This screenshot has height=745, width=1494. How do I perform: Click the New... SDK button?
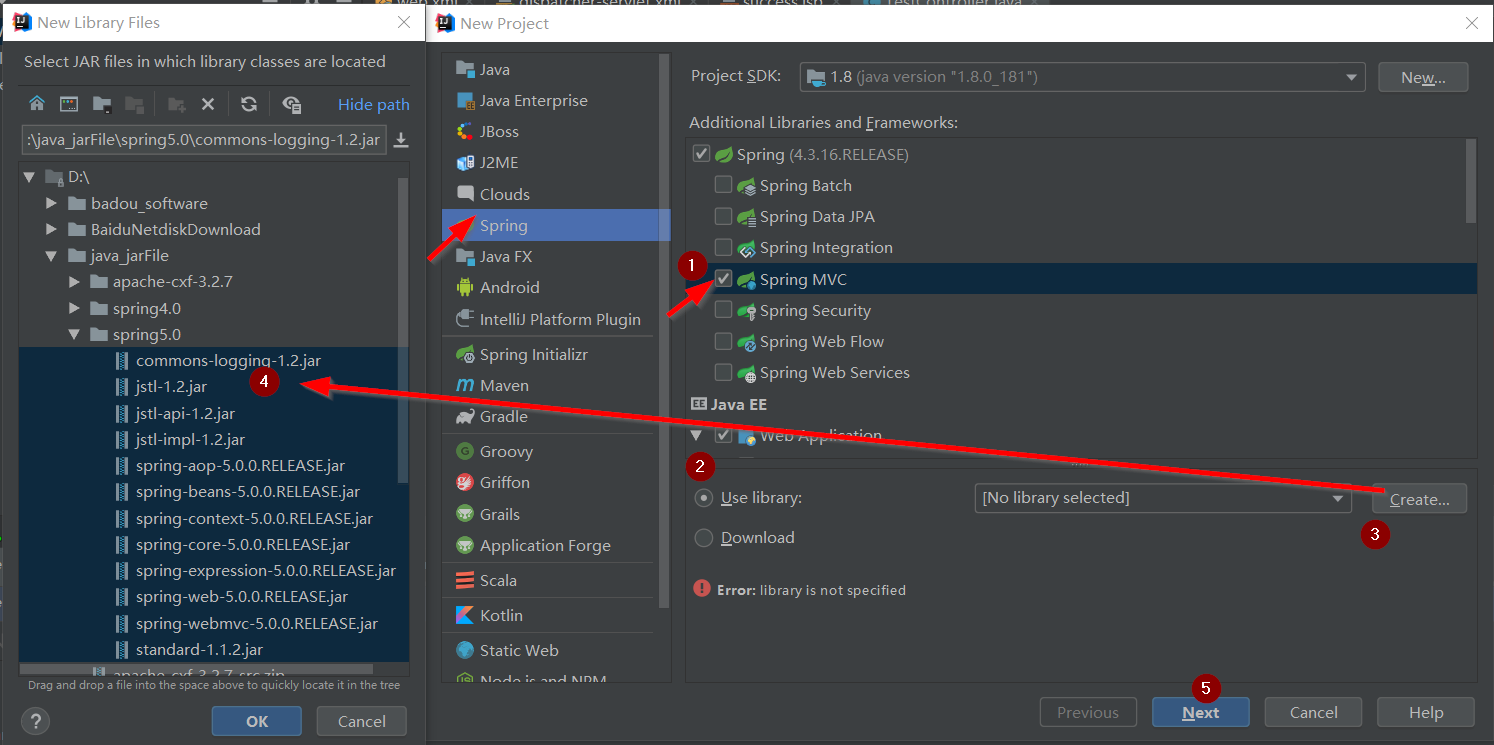coord(1423,77)
